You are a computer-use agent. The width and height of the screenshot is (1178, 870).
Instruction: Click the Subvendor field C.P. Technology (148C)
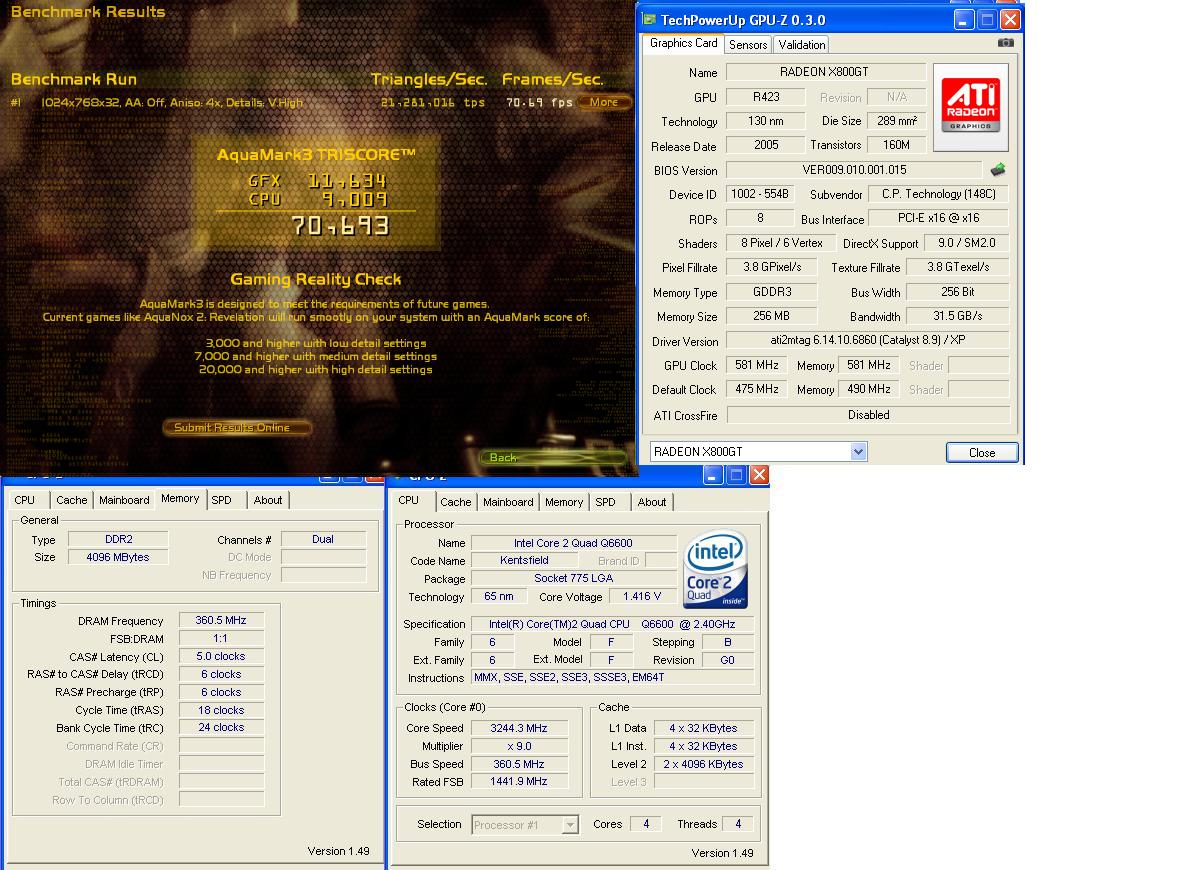(x=939, y=194)
